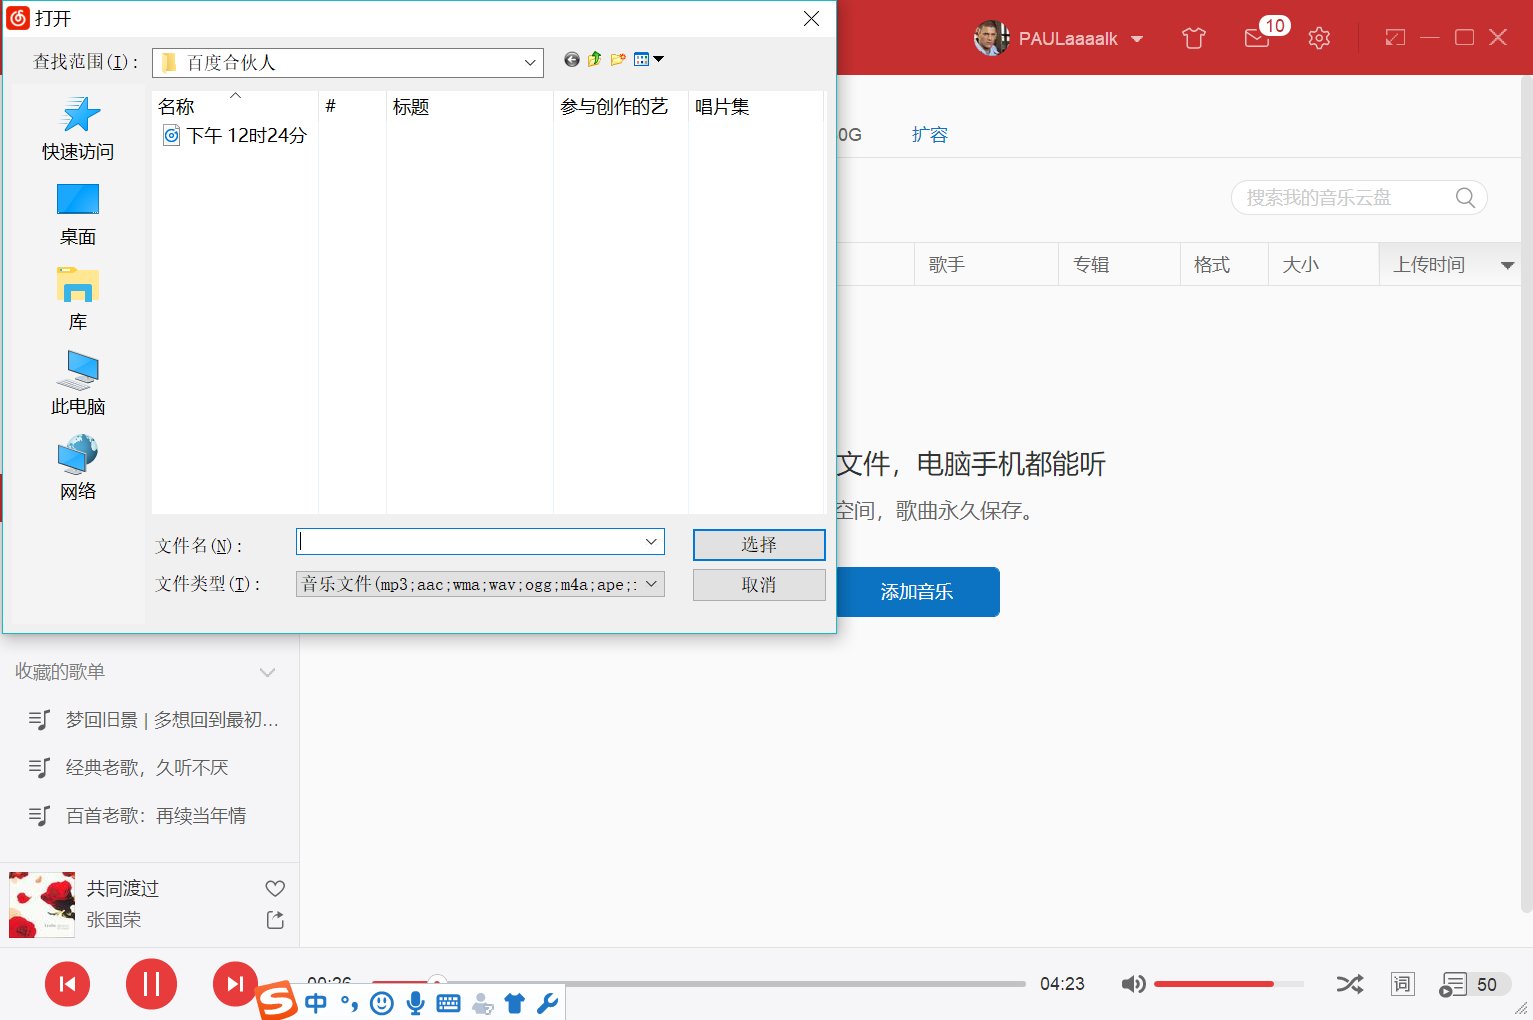Collapse the 收藏的歌单 section
Viewport: 1533px width, 1020px height.
tap(267, 672)
